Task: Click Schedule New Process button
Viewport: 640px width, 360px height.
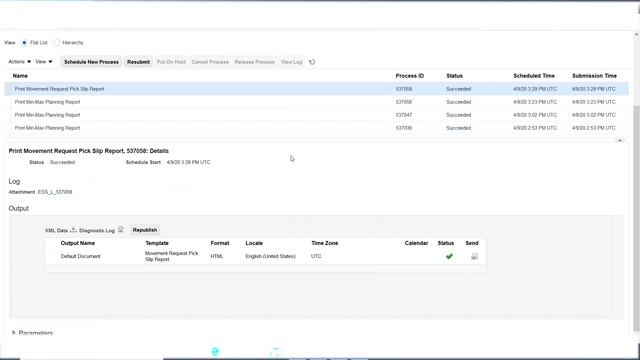Action: (x=91, y=62)
